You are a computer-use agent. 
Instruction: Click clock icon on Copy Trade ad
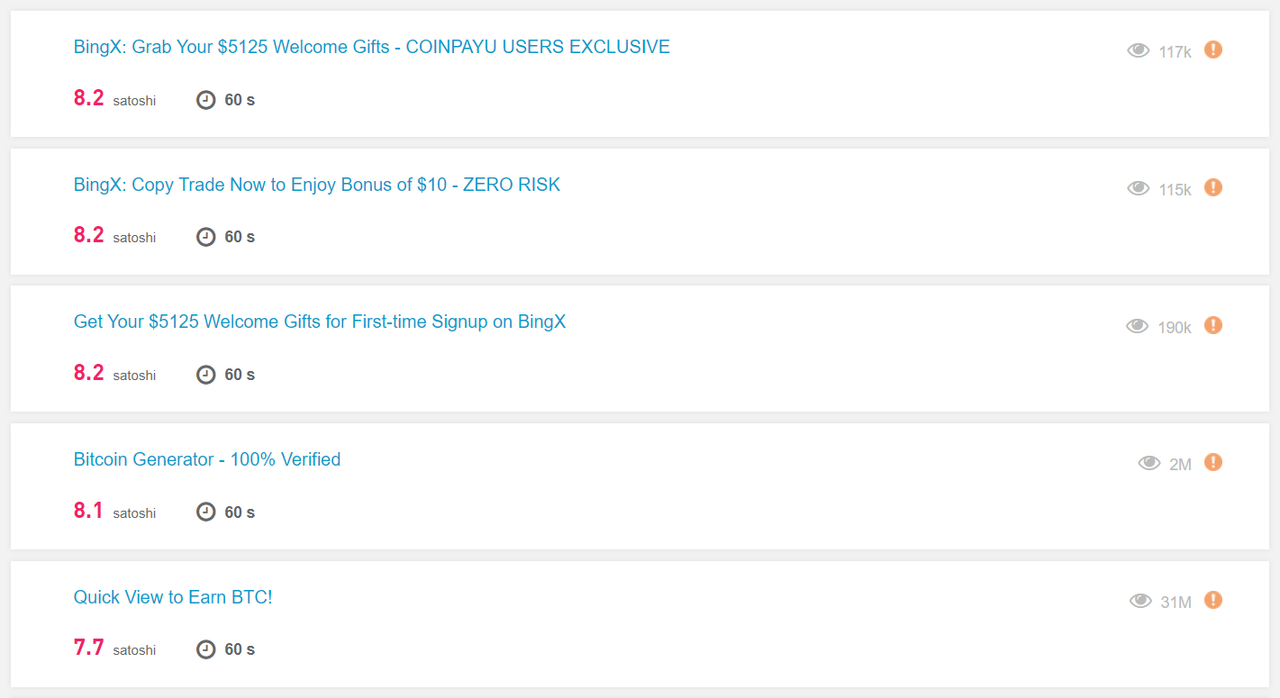(206, 237)
